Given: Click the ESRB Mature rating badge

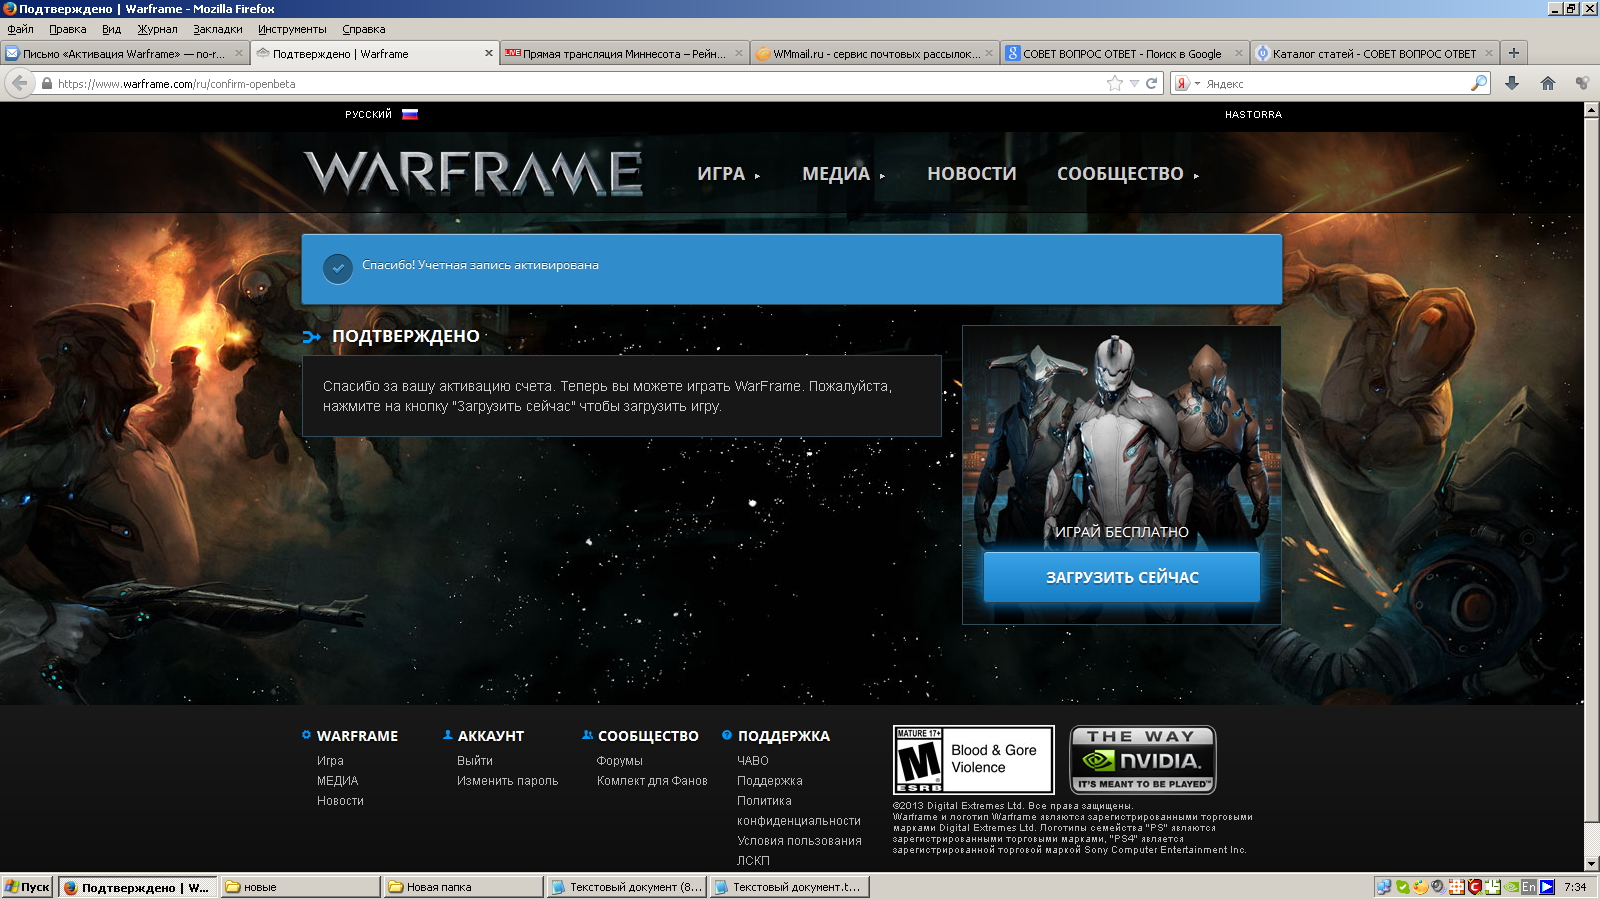Looking at the screenshot, I should [973, 760].
